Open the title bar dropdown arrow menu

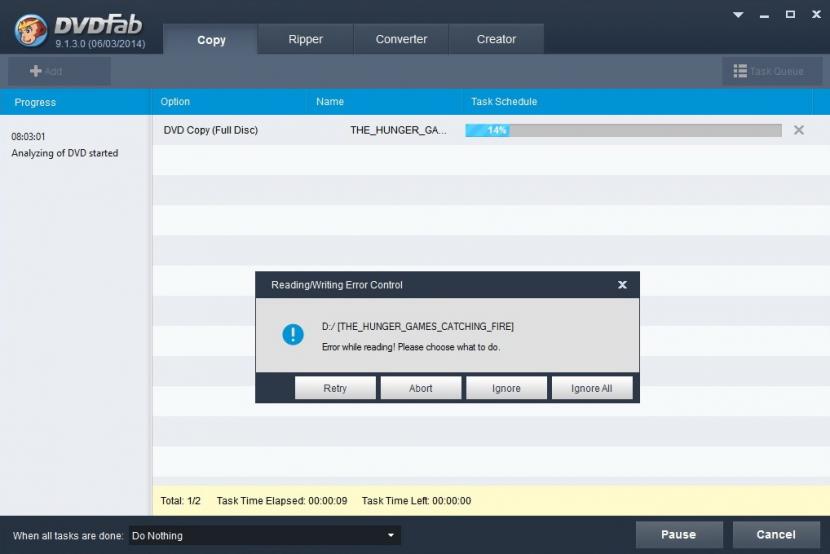tap(738, 15)
